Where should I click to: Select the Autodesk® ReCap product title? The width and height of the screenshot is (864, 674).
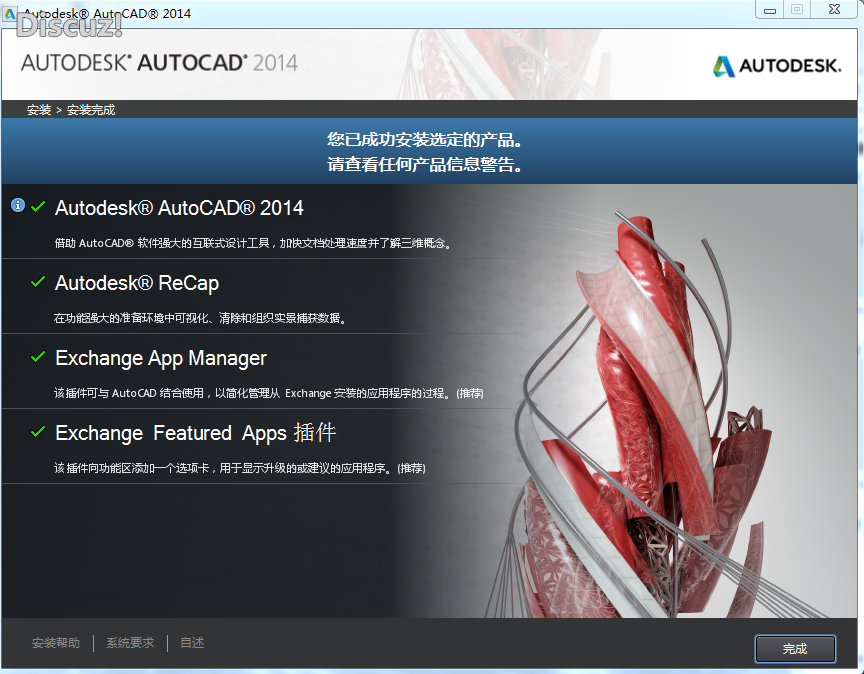click(137, 283)
